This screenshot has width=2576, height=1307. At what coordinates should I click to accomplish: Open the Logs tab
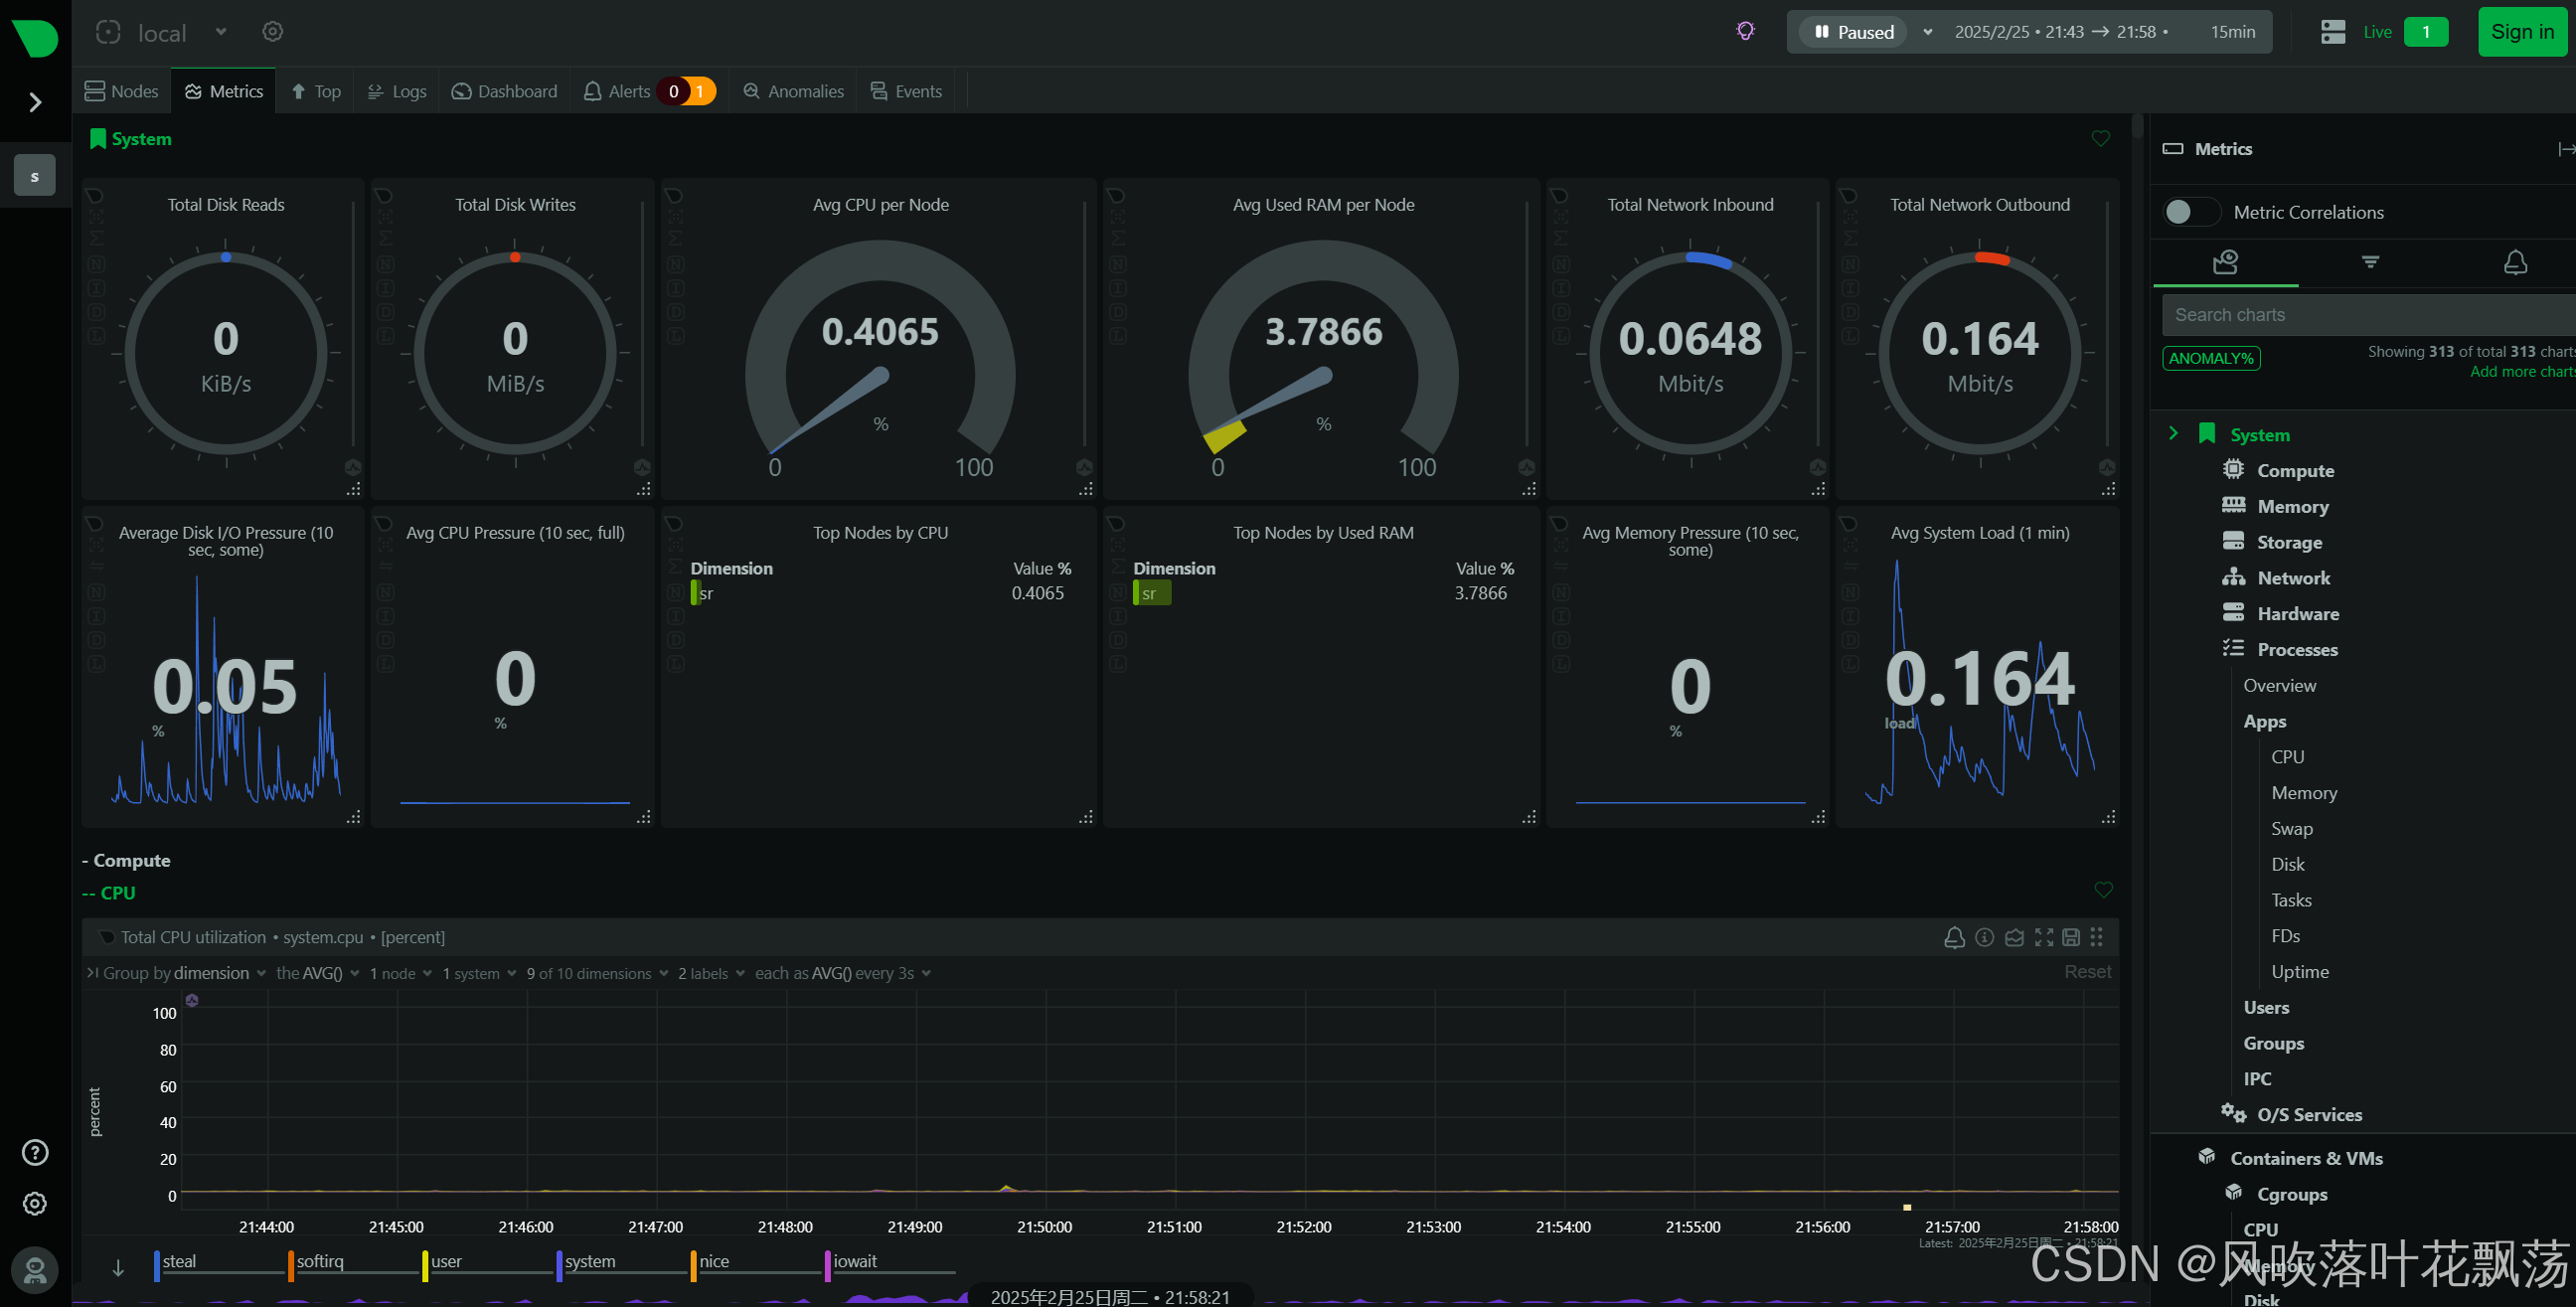tap(397, 91)
